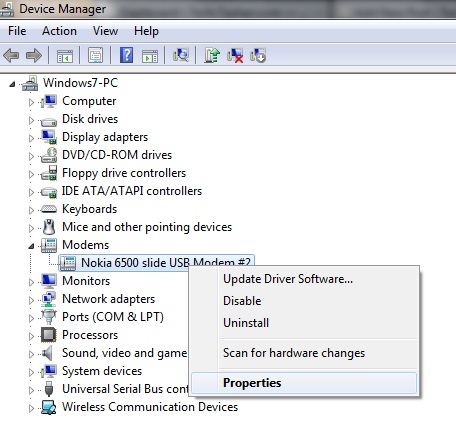Open the View menu

point(105,31)
